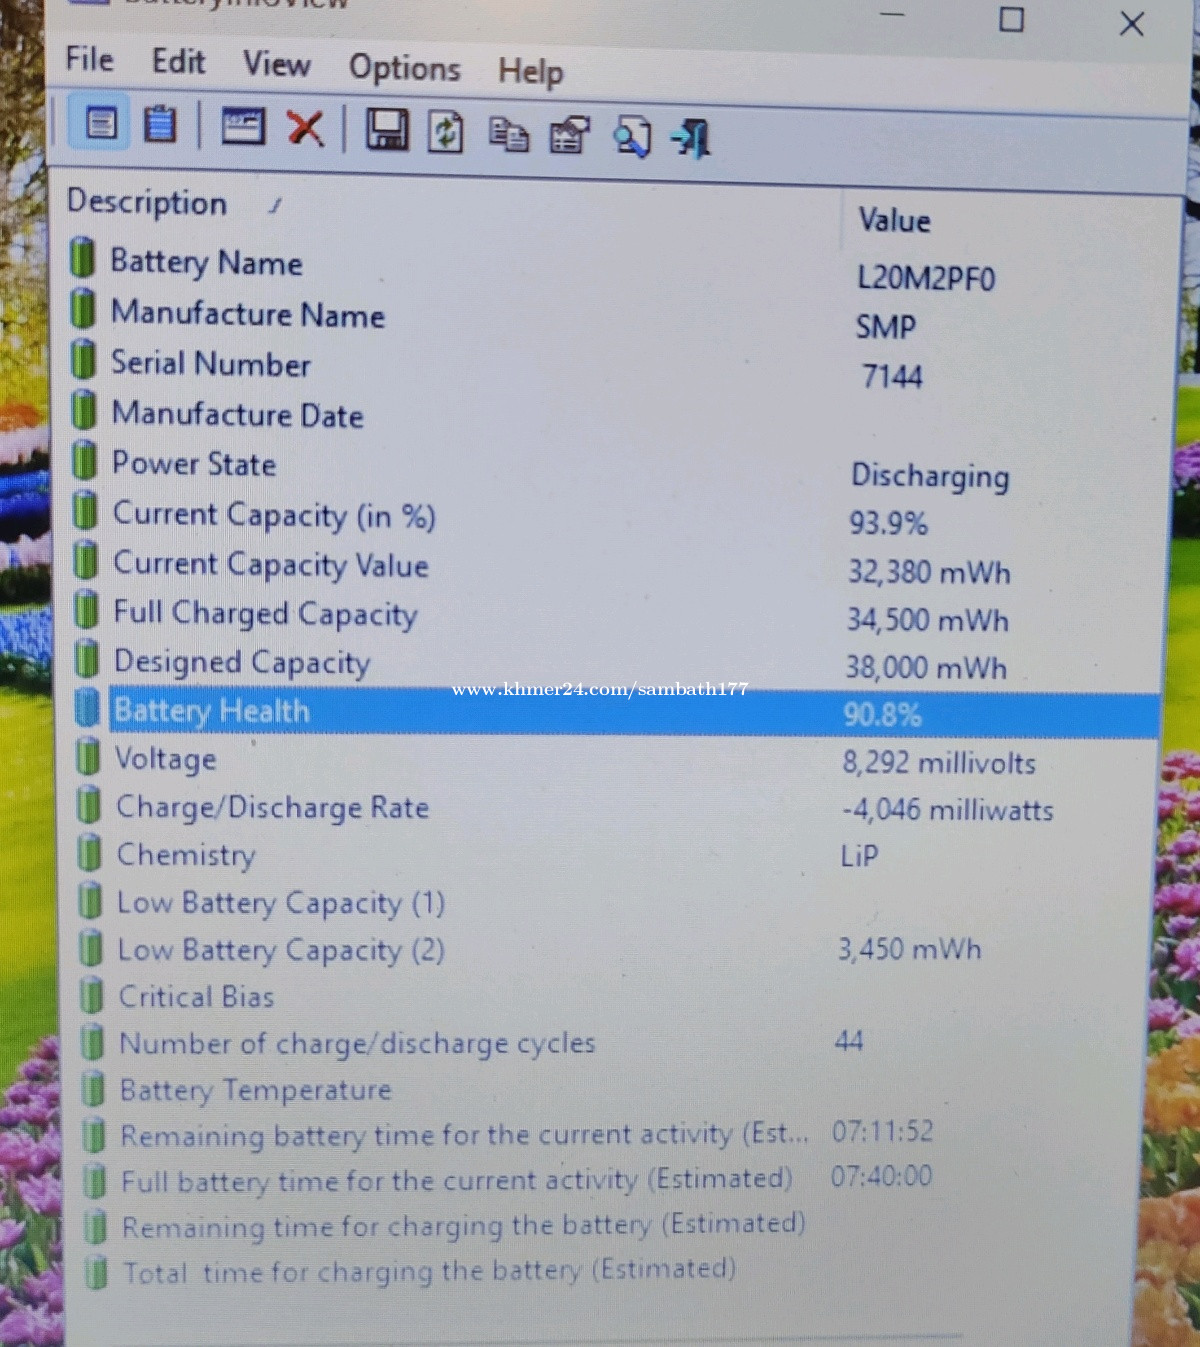Select the Charge/Discharge Rate row

pos(617,807)
